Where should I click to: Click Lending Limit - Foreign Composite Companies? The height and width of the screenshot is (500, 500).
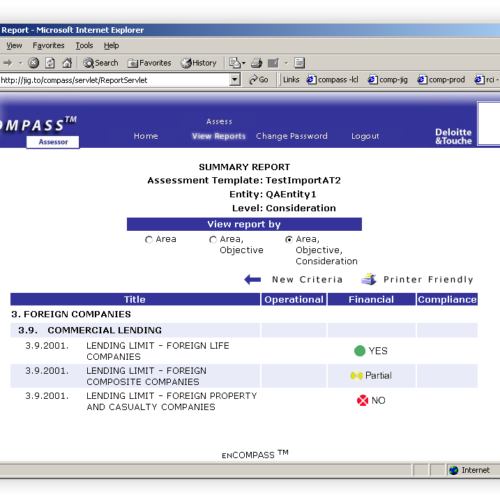point(146,376)
